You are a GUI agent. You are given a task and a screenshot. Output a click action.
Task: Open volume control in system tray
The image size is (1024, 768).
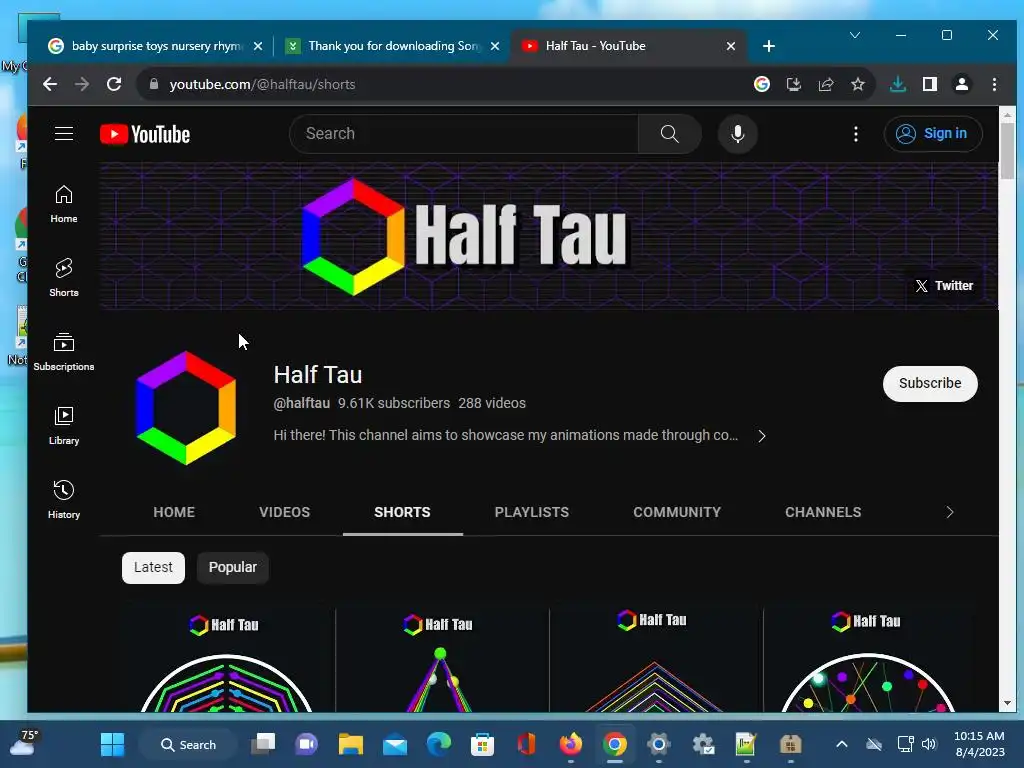(x=928, y=744)
